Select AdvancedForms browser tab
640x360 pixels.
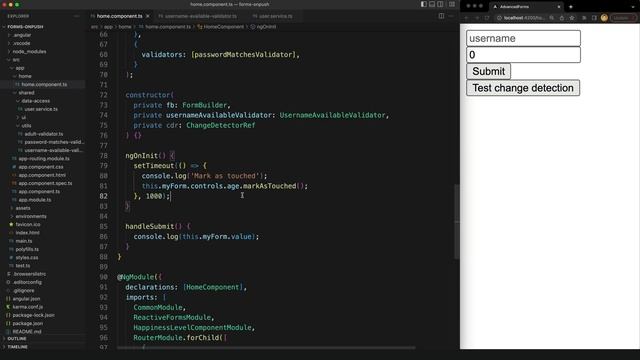pyautogui.click(x=527, y=7)
